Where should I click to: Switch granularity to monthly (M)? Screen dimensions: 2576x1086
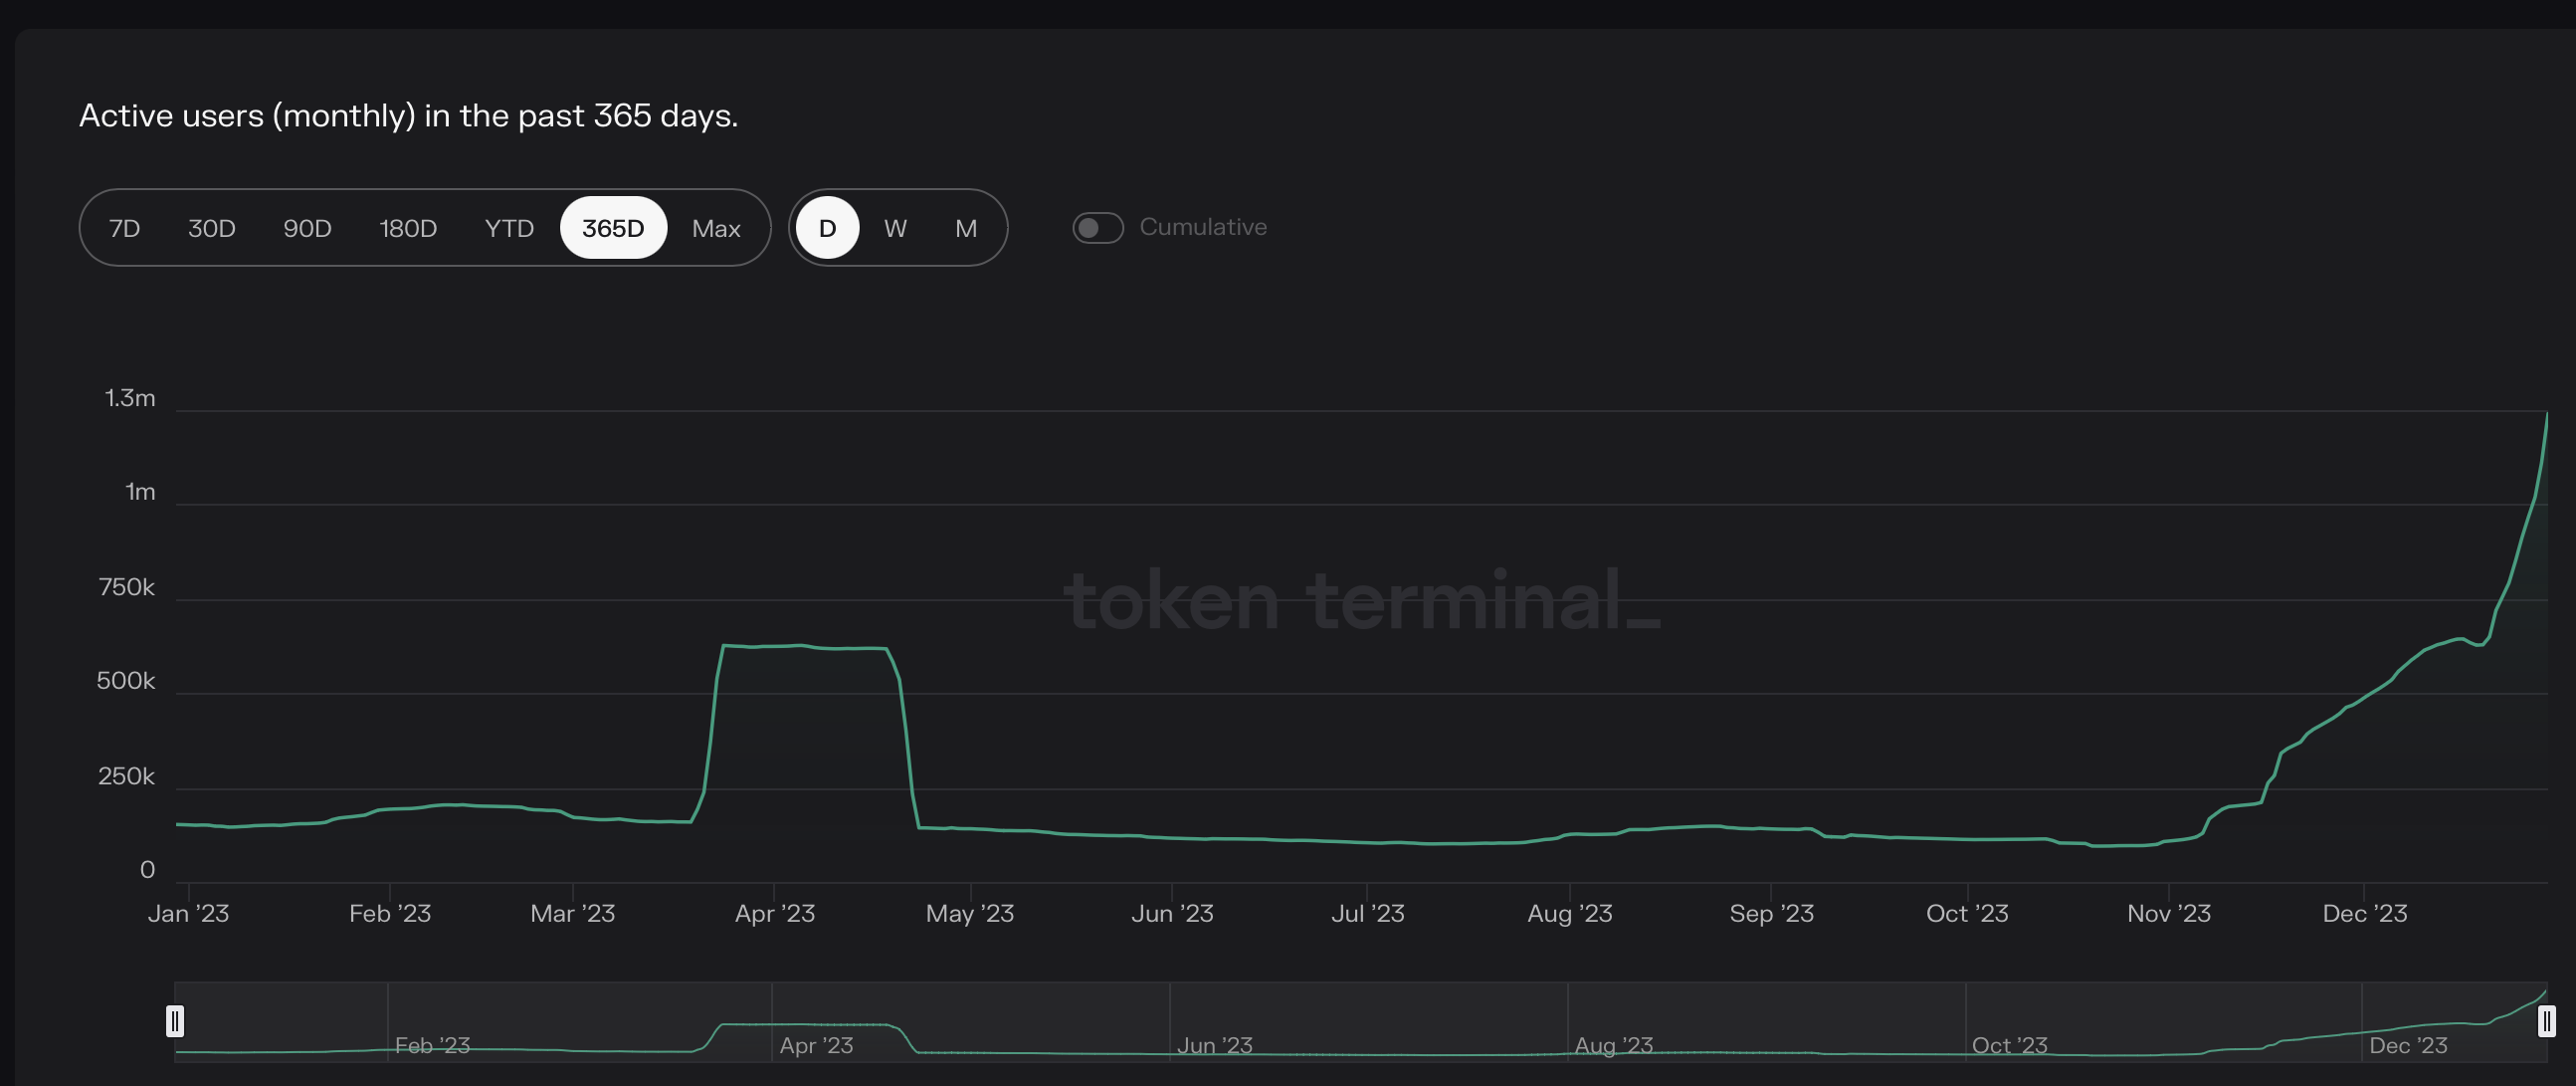tap(965, 228)
